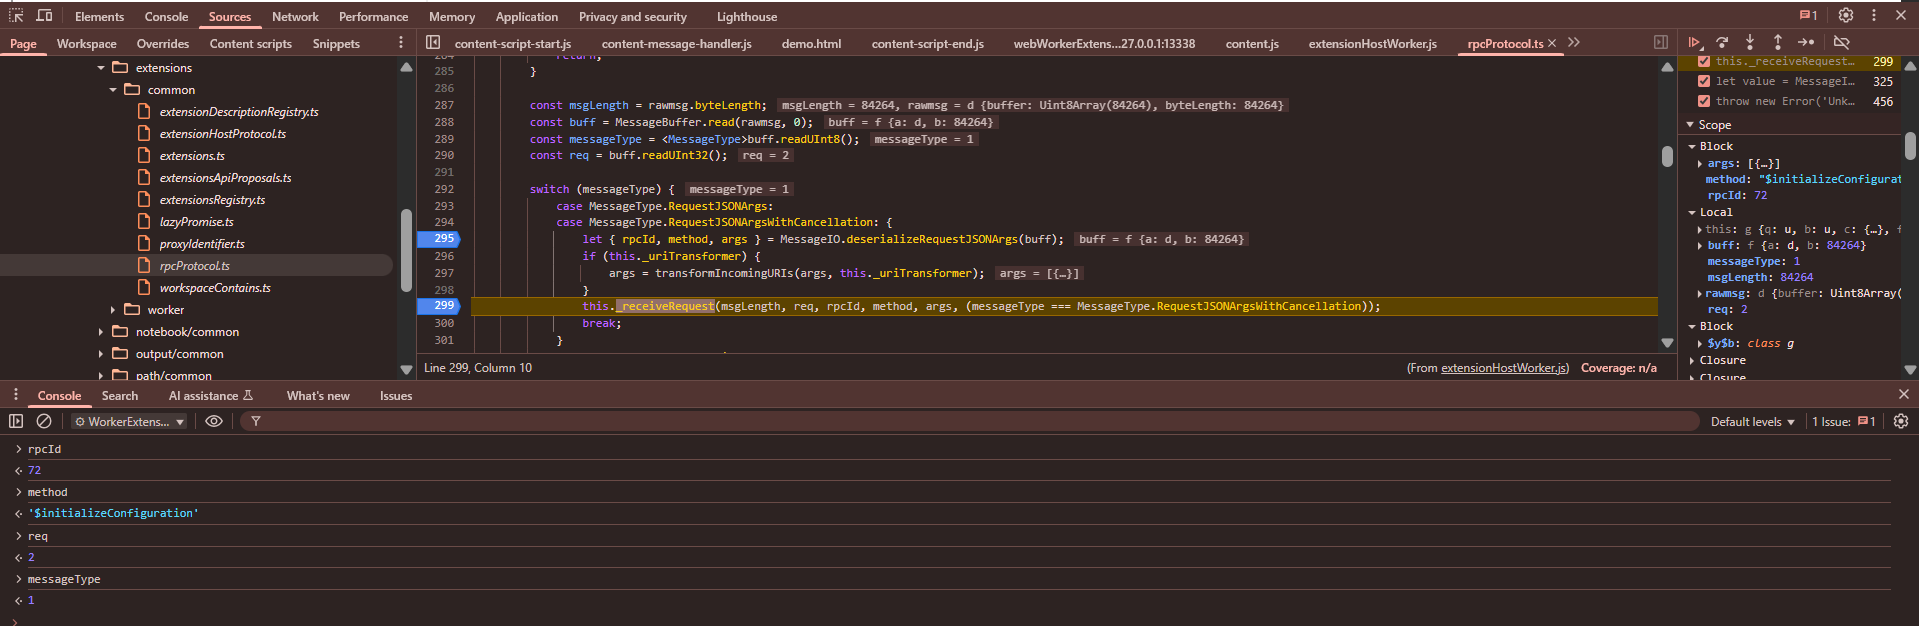Open the What's new drawer tab
1919x626 pixels.
click(x=318, y=396)
